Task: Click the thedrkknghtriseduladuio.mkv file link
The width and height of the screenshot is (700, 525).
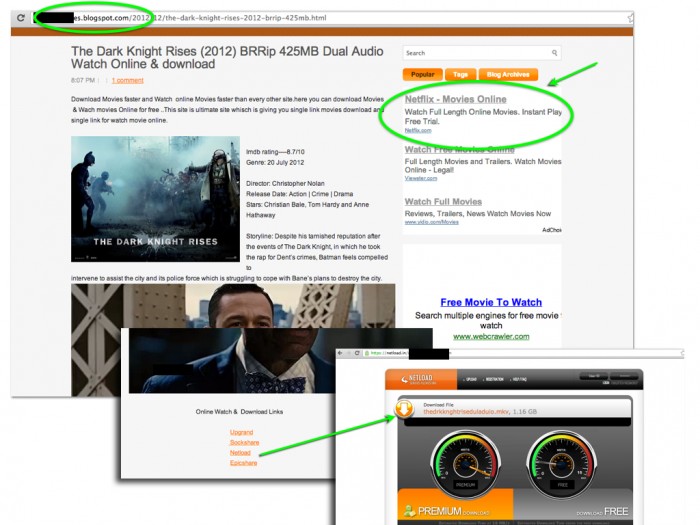Action: (x=466, y=412)
